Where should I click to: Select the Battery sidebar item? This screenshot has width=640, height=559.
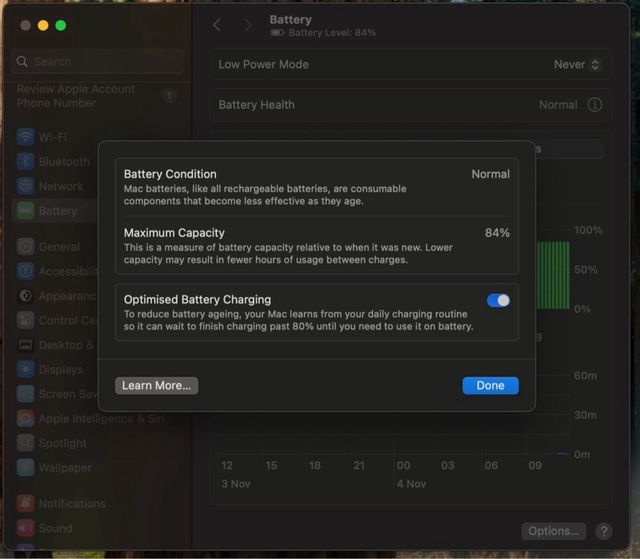pyautogui.click(x=55, y=211)
